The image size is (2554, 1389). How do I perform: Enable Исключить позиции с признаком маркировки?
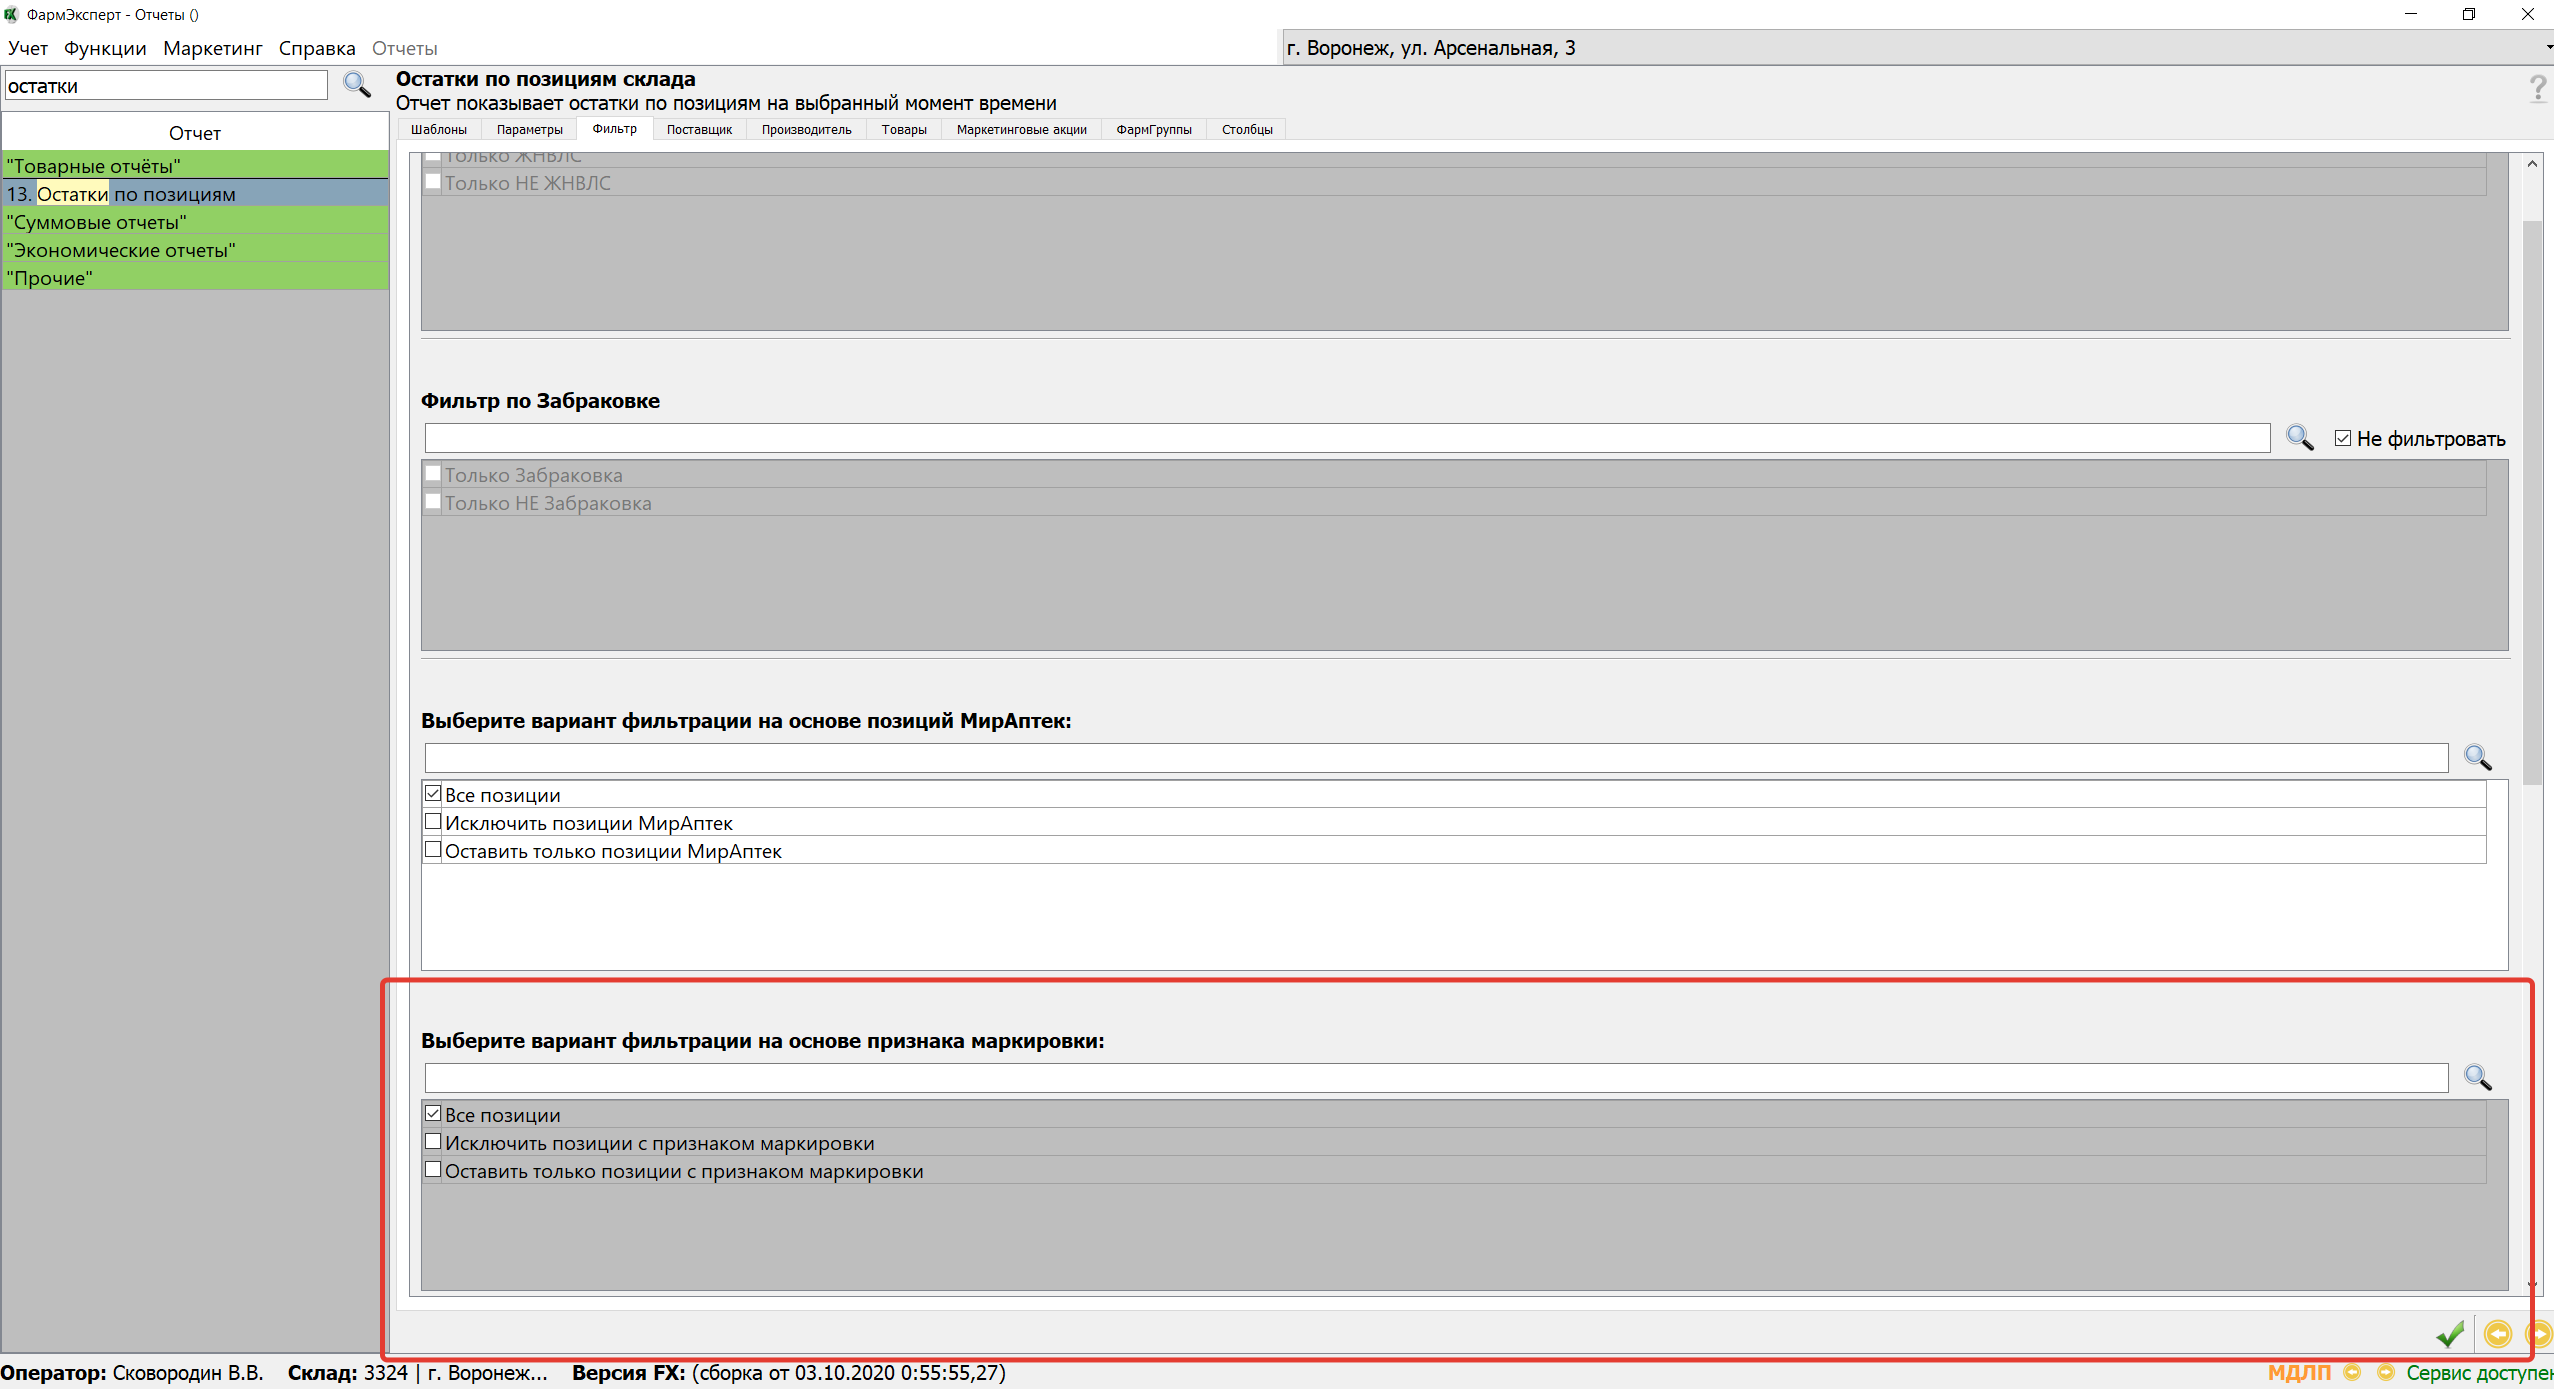click(x=433, y=1142)
